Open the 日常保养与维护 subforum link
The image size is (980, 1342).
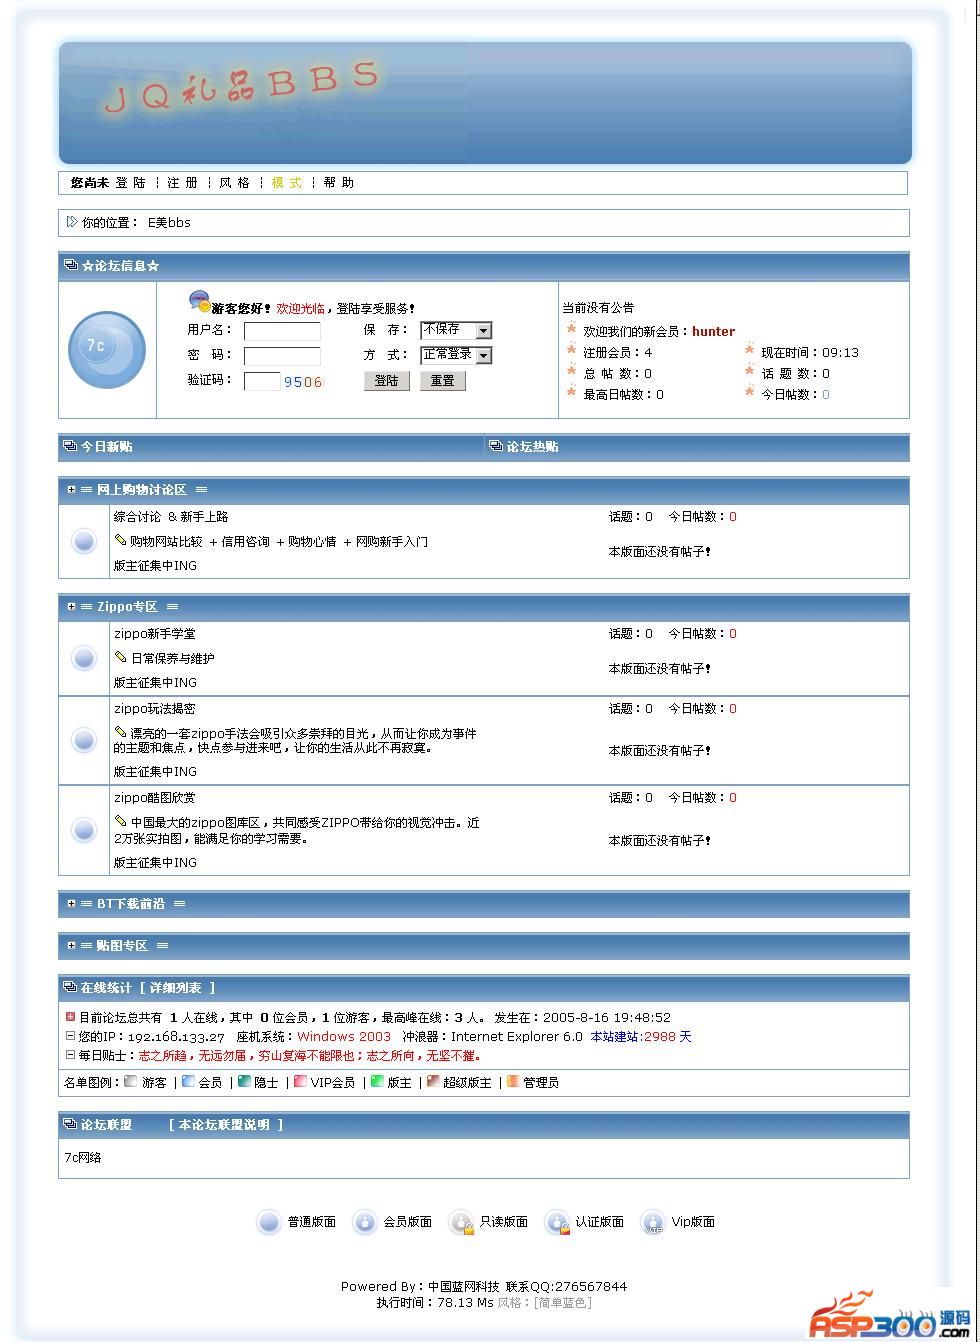click(x=173, y=659)
